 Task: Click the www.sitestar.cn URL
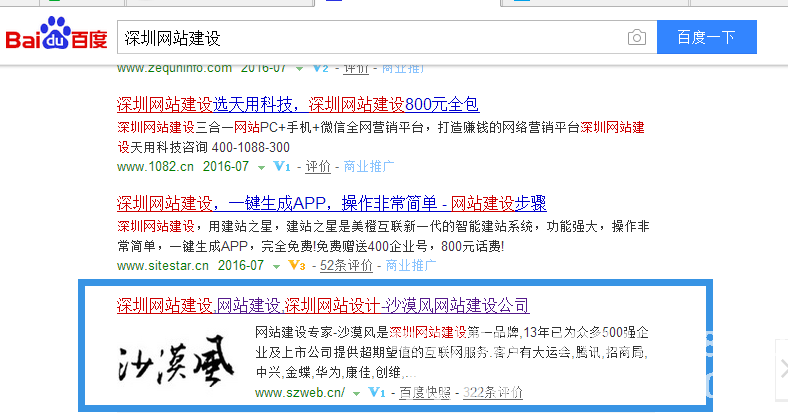tap(163, 266)
